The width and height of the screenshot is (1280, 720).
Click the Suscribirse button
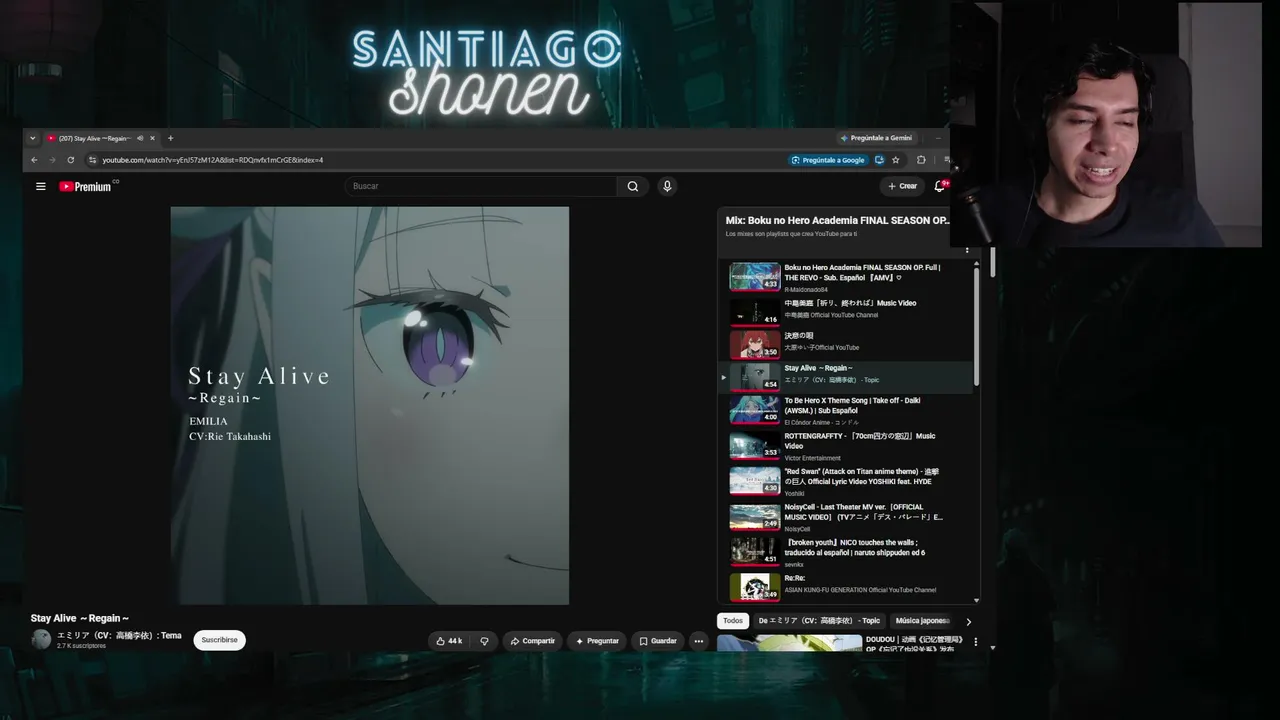(219, 640)
